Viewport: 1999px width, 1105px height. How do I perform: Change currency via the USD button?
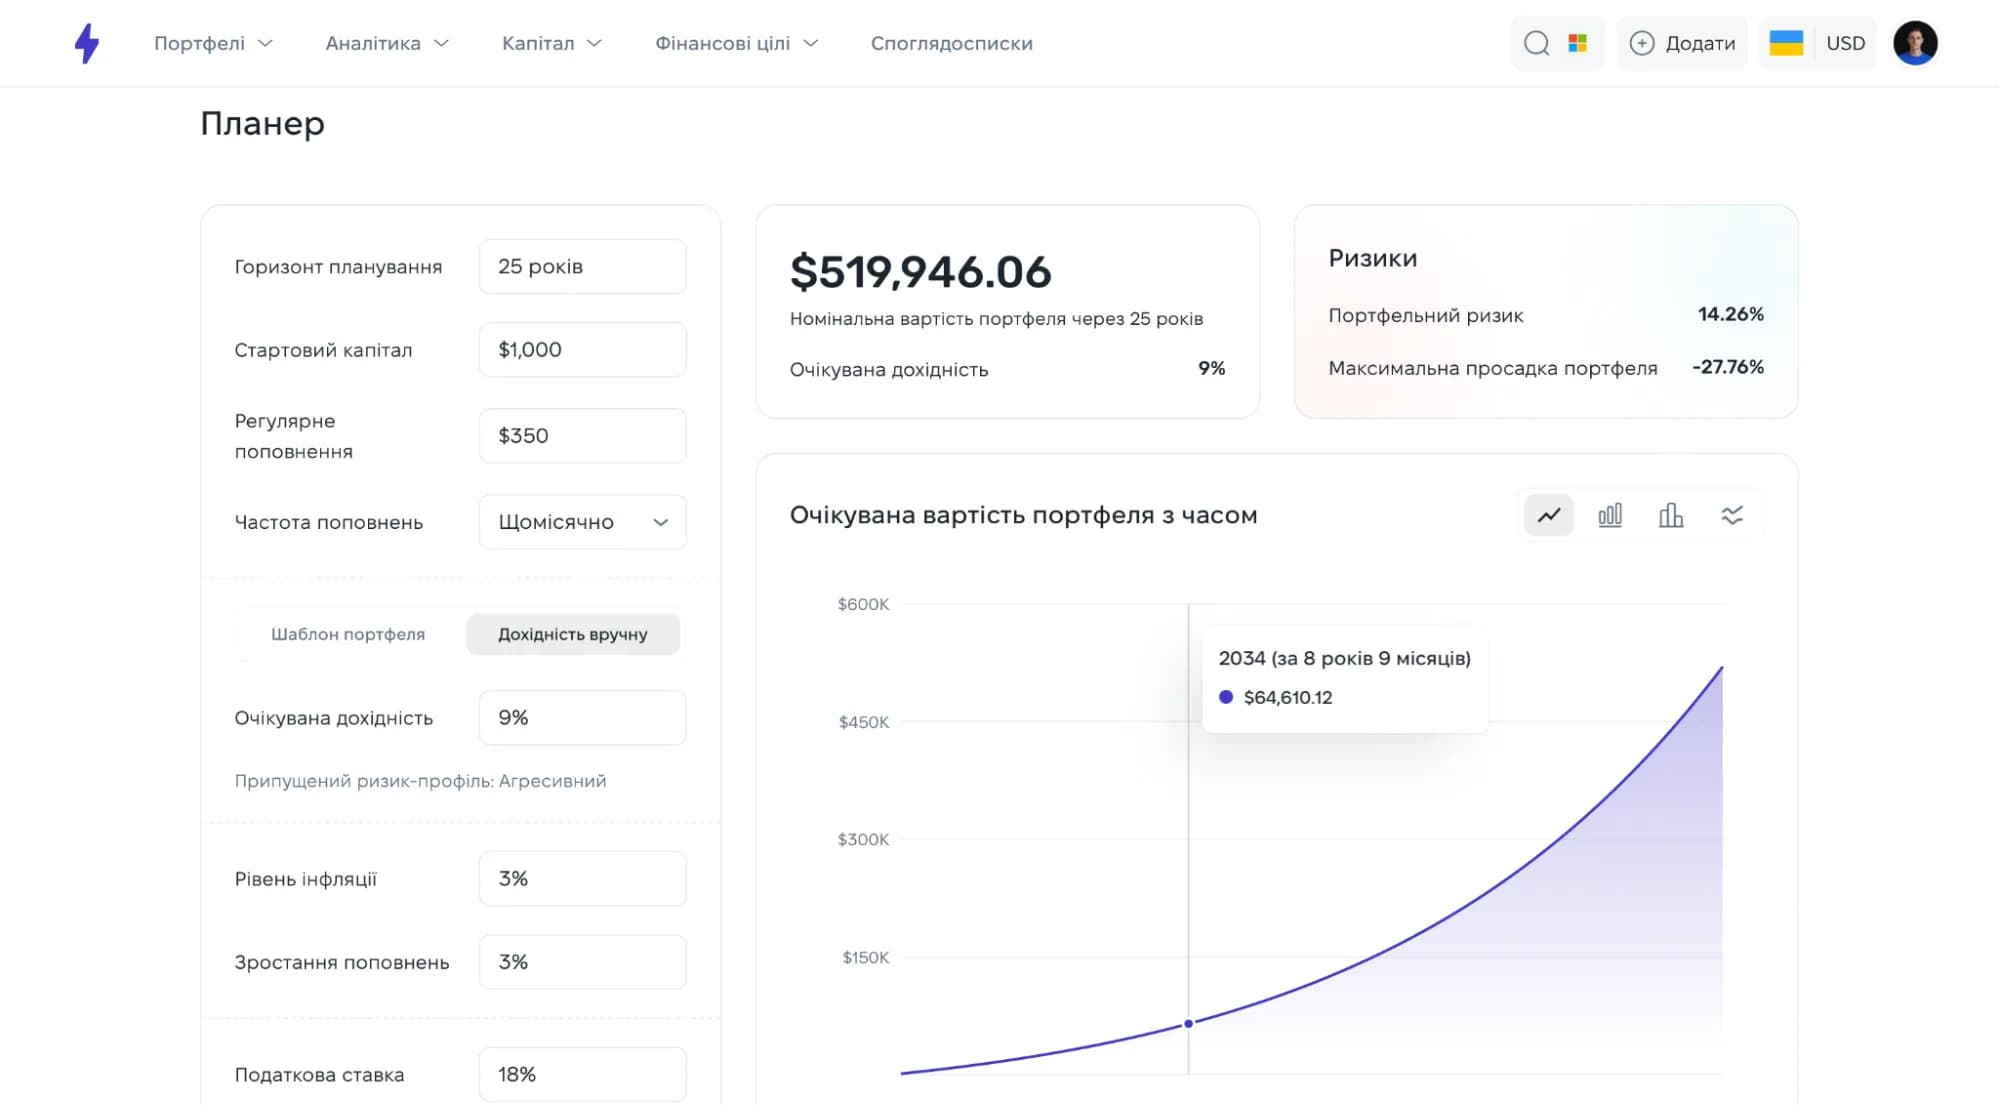point(1845,43)
